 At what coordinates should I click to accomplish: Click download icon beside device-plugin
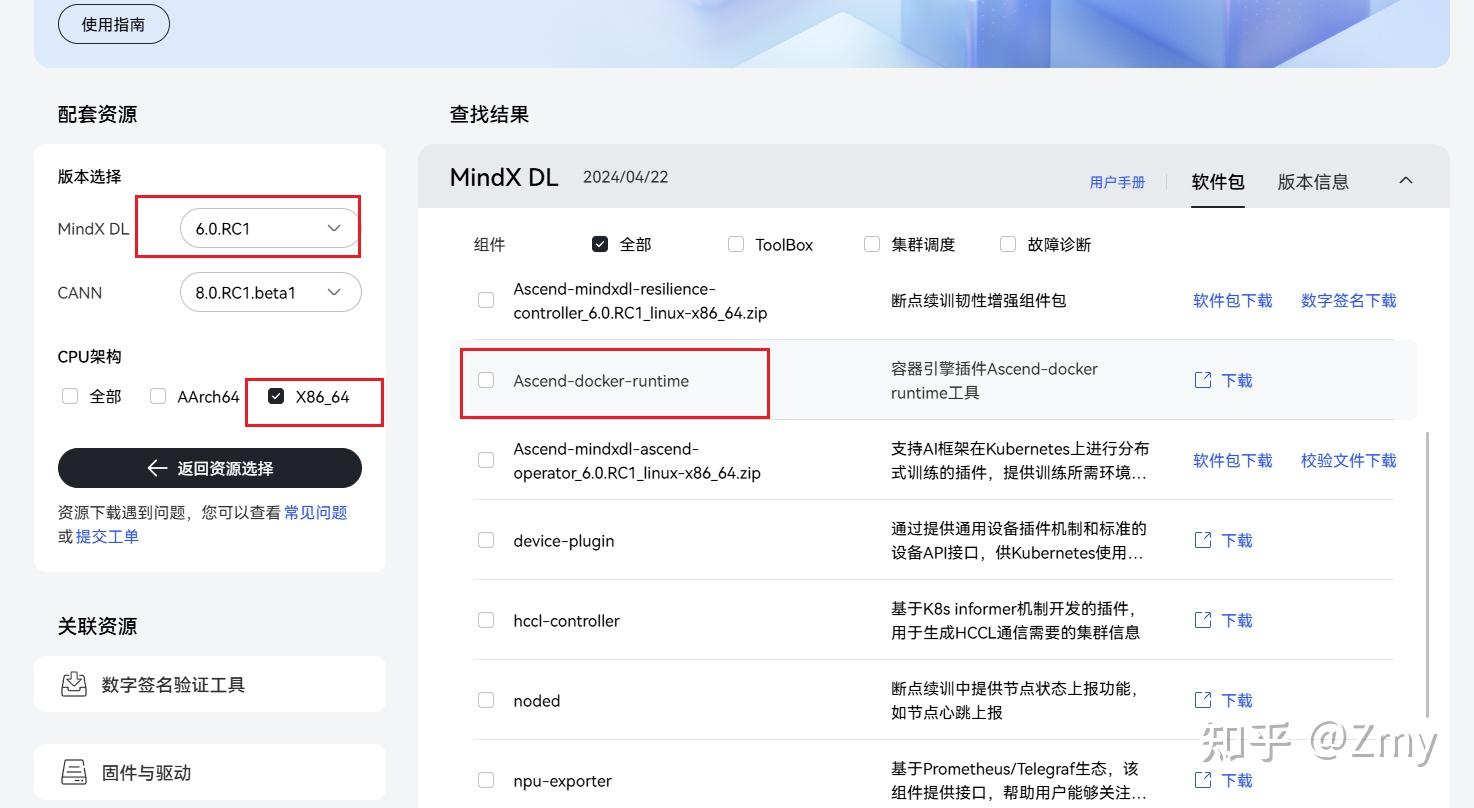coord(1202,540)
